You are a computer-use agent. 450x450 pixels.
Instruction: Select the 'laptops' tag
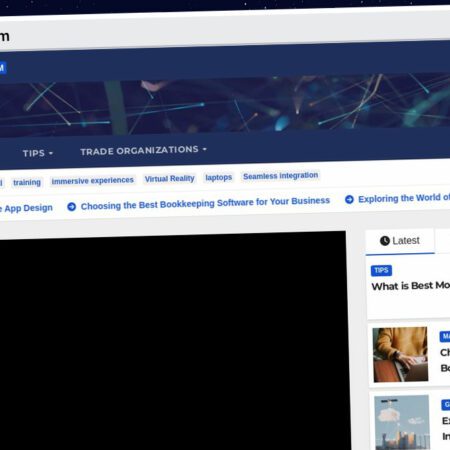(218, 177)
